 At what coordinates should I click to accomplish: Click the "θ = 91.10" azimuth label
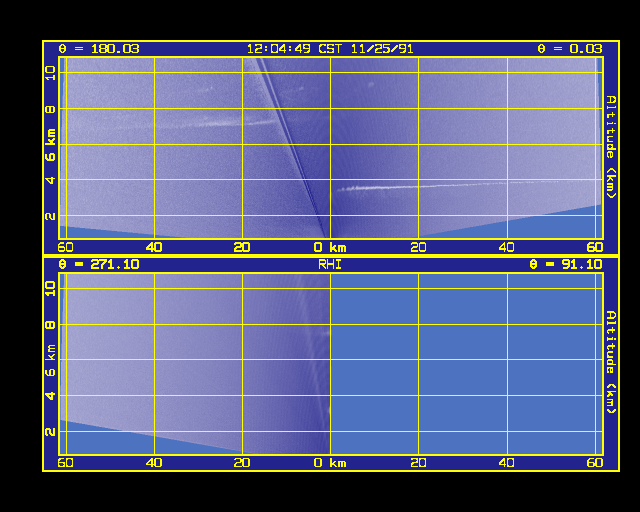[565, 264]
